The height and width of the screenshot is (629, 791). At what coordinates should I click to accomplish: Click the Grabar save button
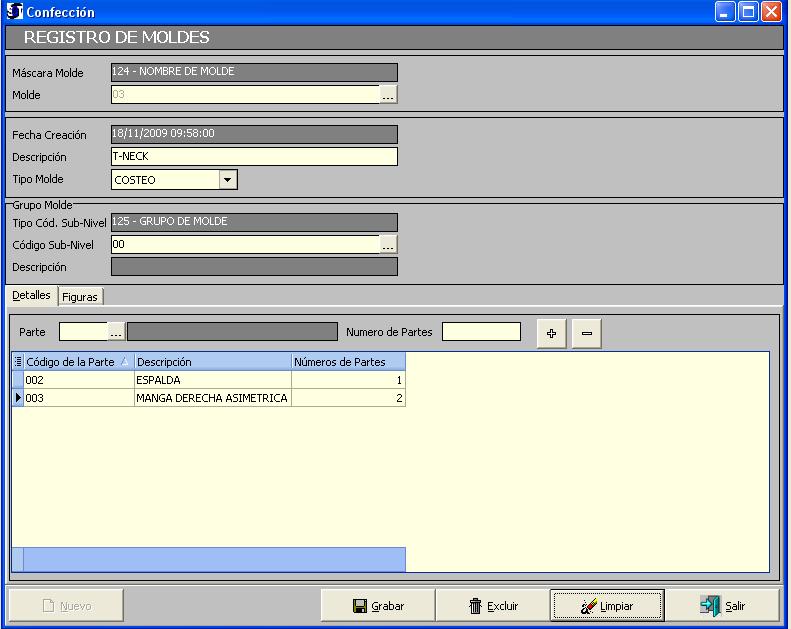[x=379, y=606]
